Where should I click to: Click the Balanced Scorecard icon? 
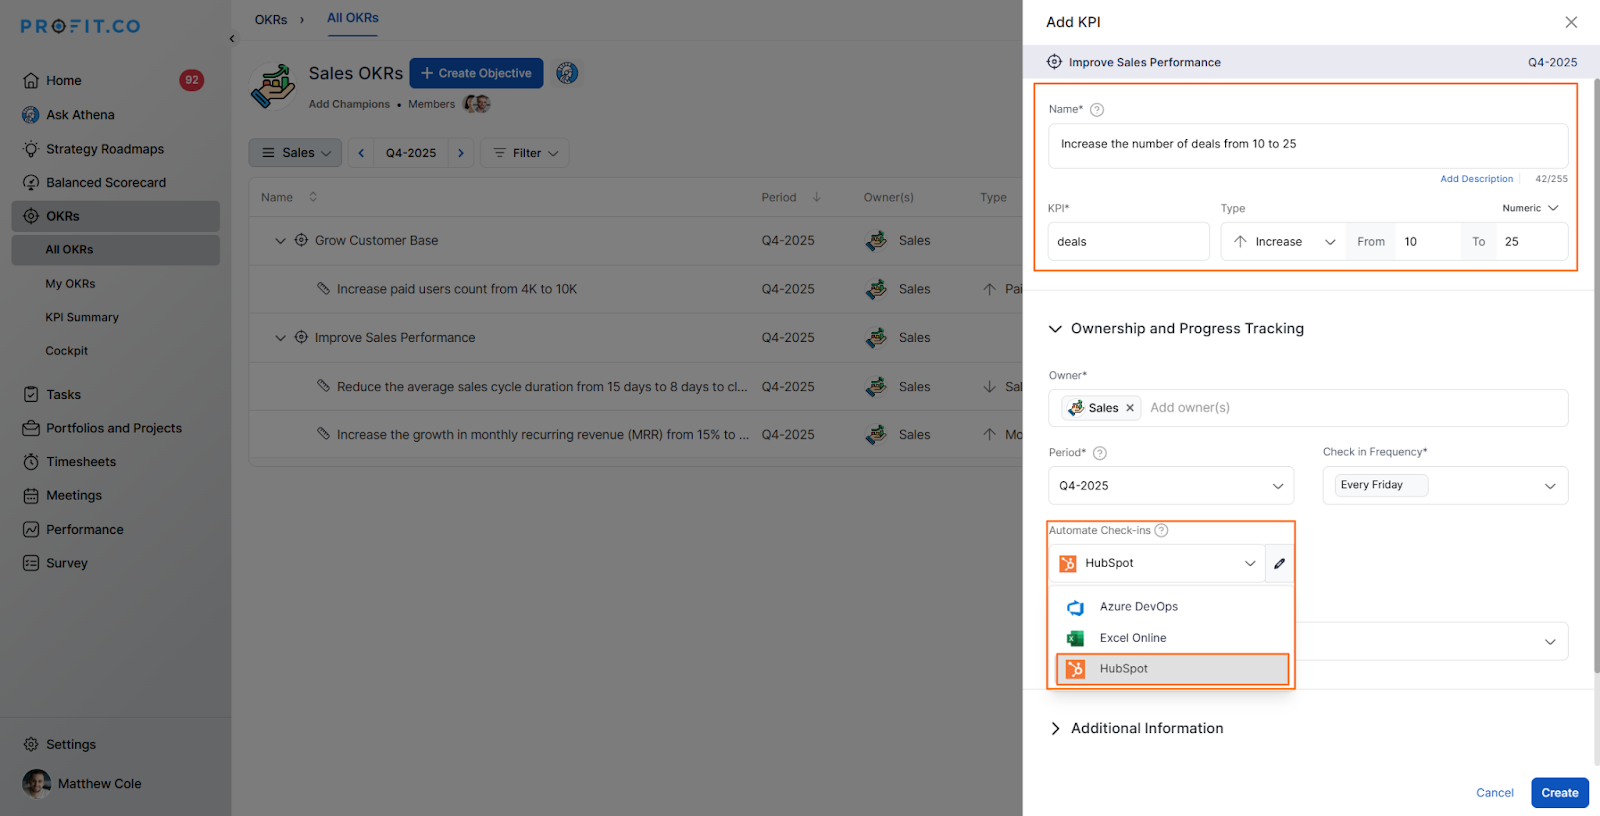tap(31, 183)
